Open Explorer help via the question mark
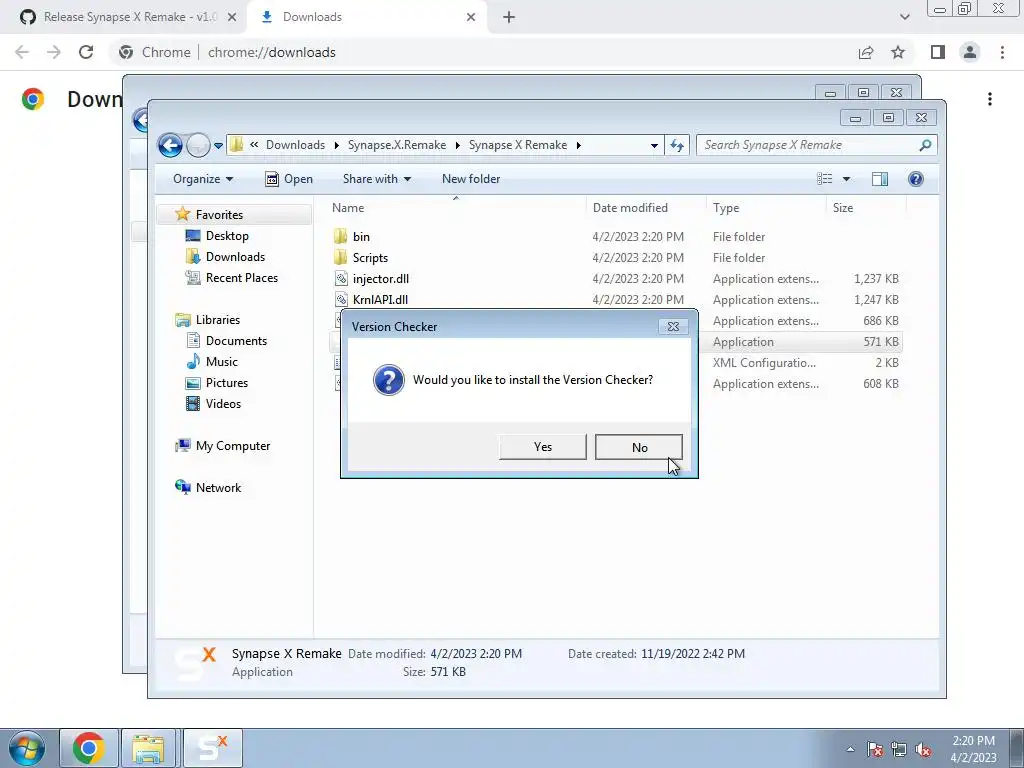 (916, 179)
